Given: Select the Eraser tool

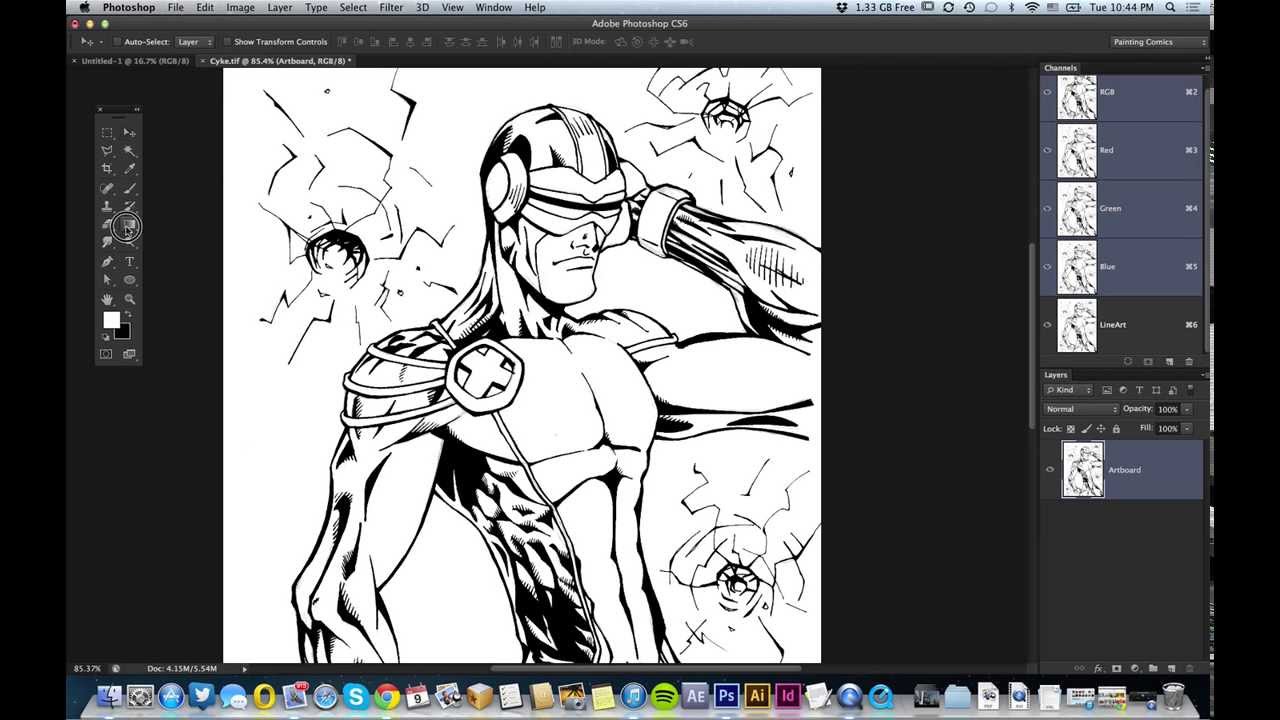Looking at the screenshot, I should click(x=107, y=225).
